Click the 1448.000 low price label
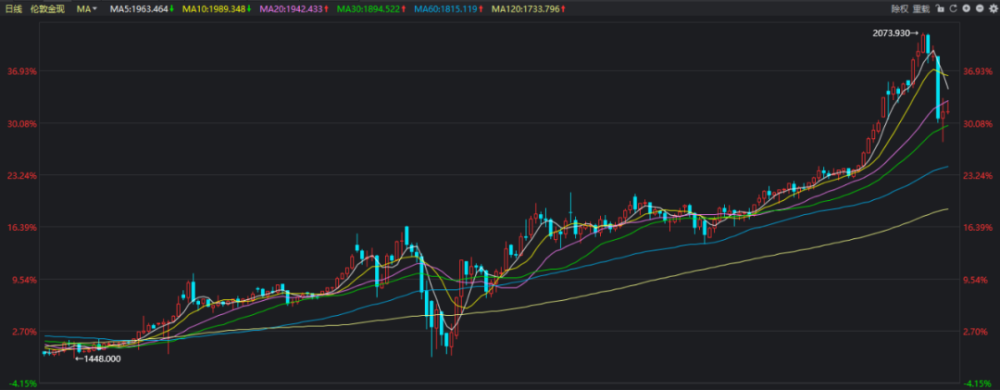The height and width of the screenshot is (390, 1000). (x=102, y=359)
